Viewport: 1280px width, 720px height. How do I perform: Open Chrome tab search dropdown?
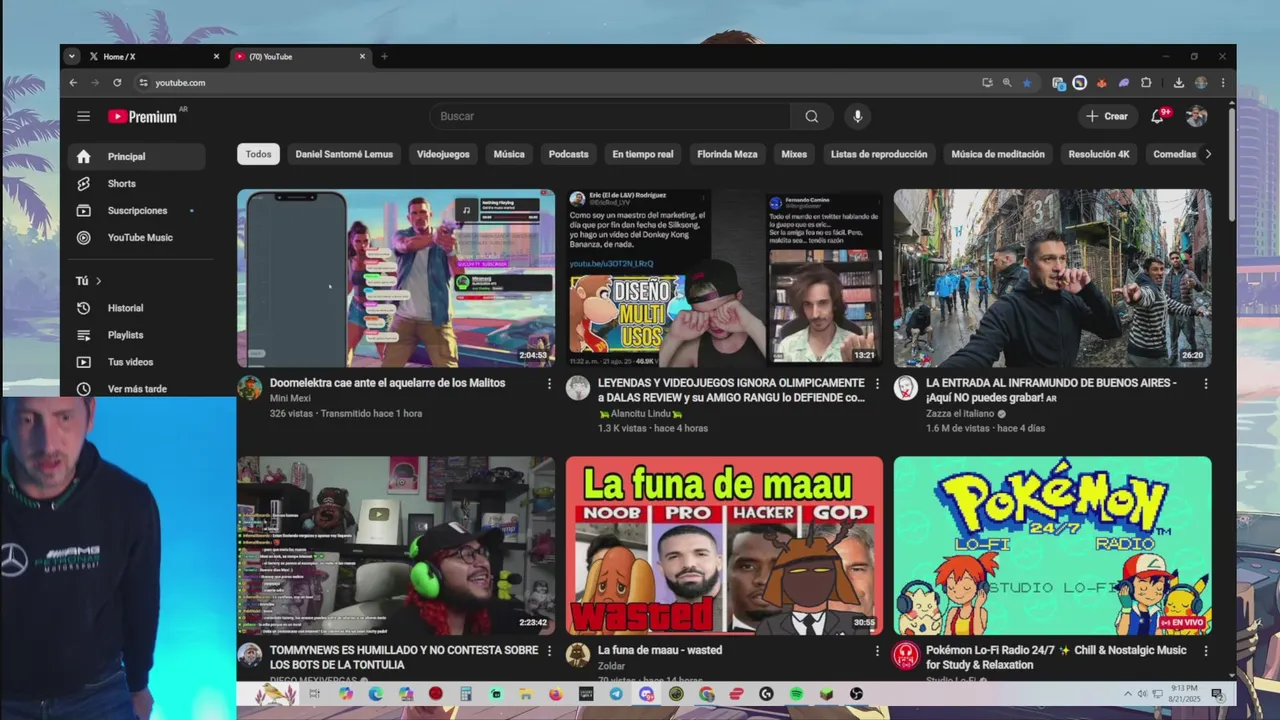tap(72, 56)
